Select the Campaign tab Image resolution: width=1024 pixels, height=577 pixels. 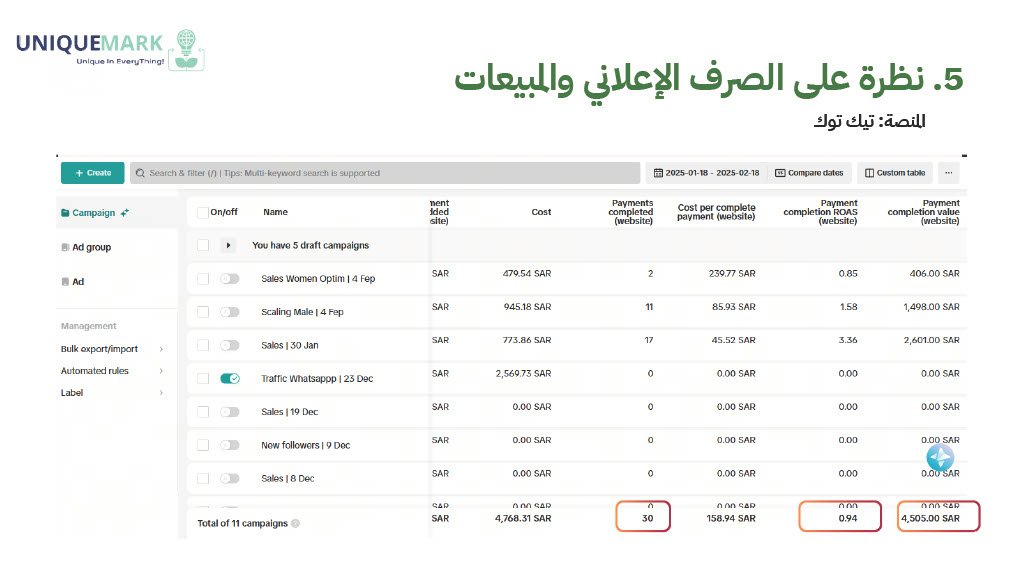[95, 213]
